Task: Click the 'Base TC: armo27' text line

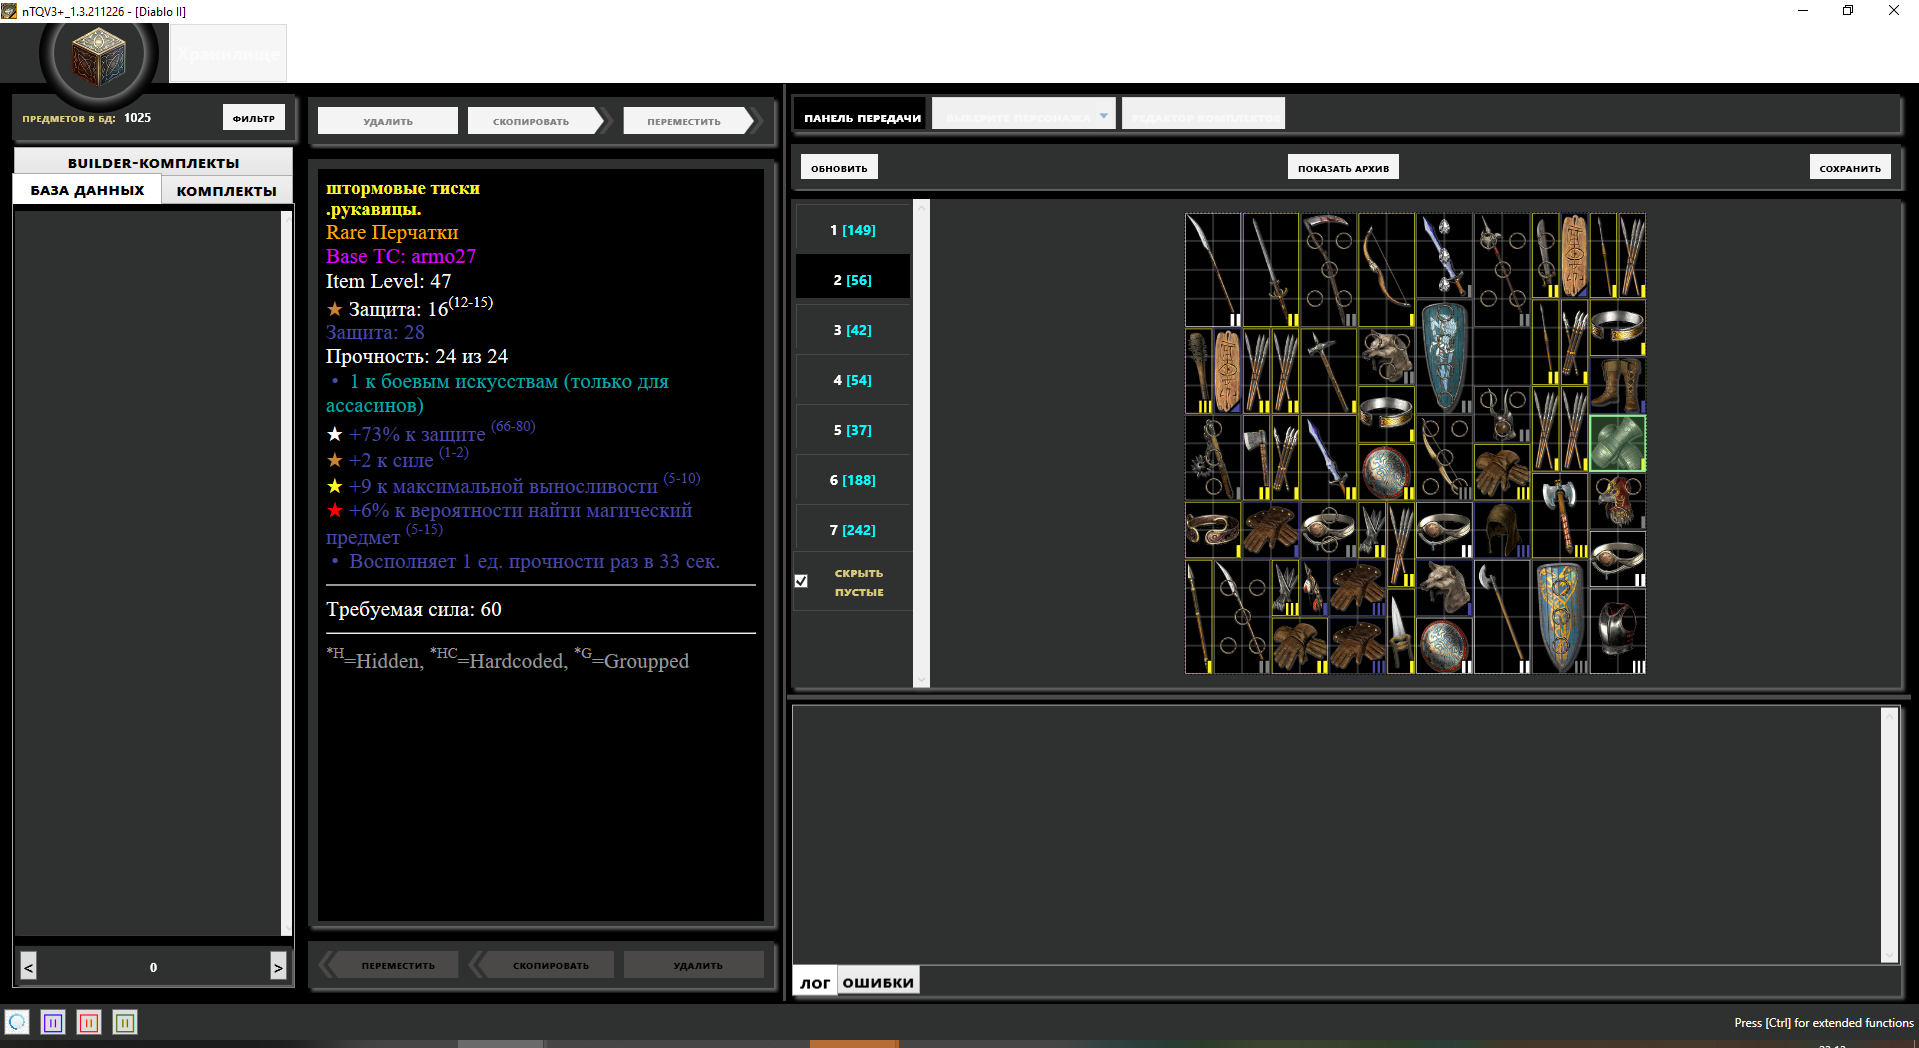Action: pos(400,256)
